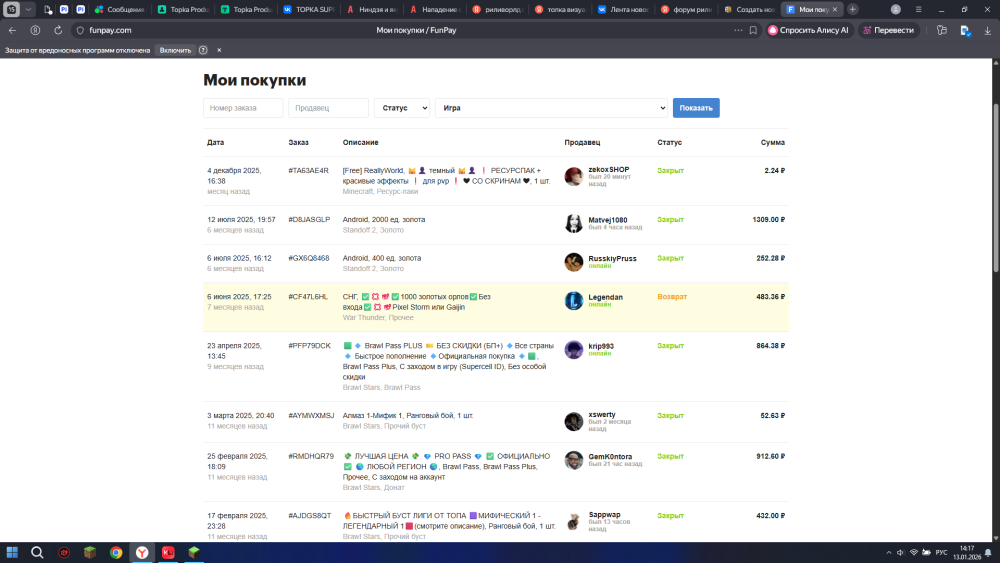
Task: Click order #AYMWXMSJ description Алмаз 1-Мифик 1
Action: (408, 415)
